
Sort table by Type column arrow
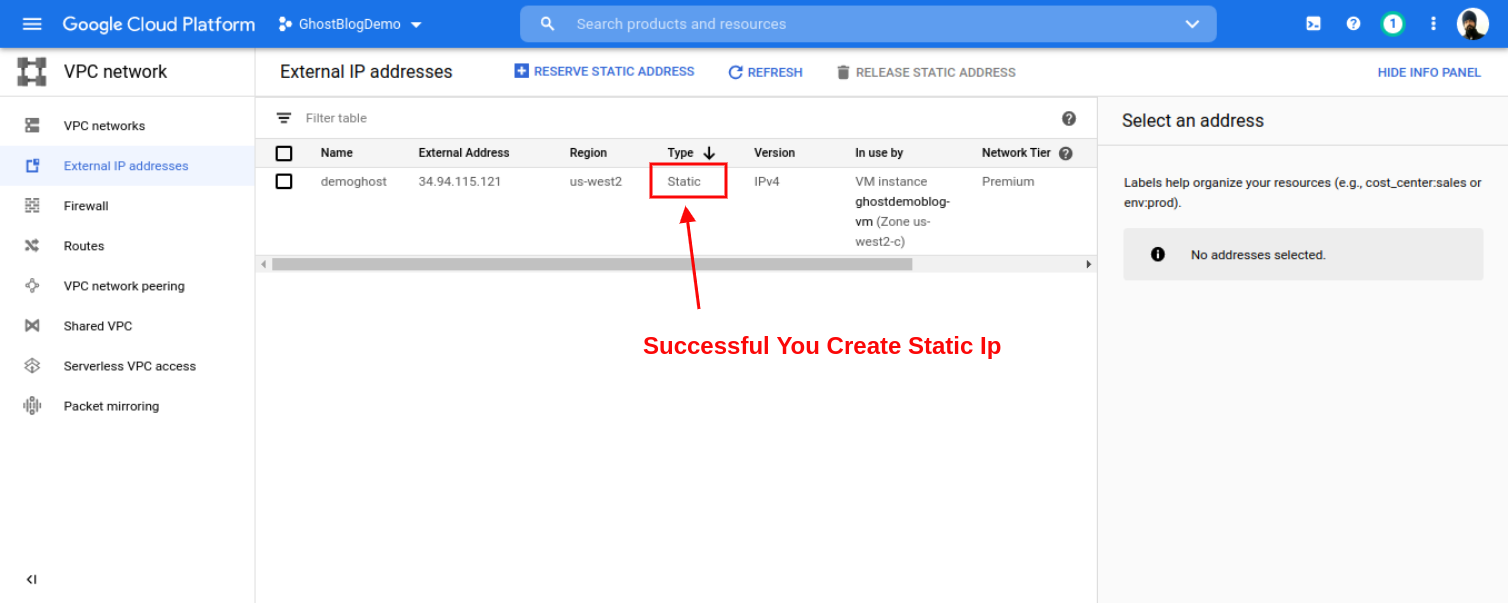click(710, 153)
